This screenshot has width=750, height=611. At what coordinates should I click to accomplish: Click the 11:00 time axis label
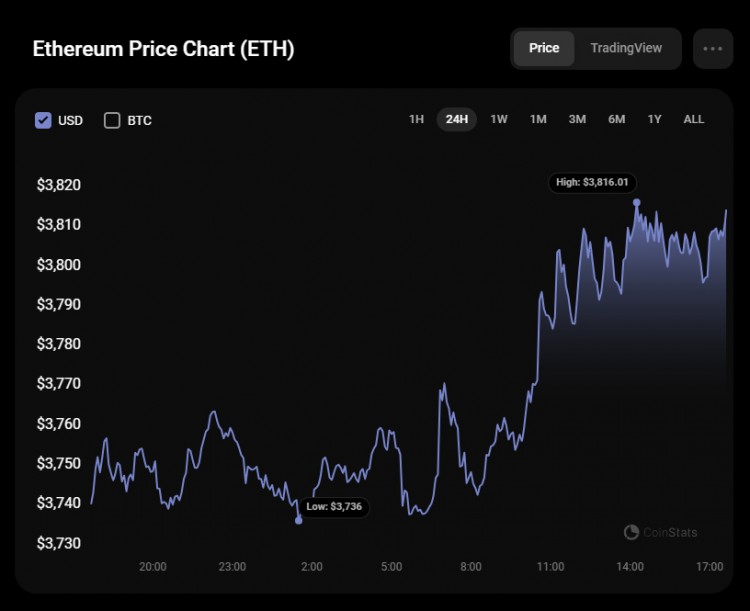pos(551,567)
